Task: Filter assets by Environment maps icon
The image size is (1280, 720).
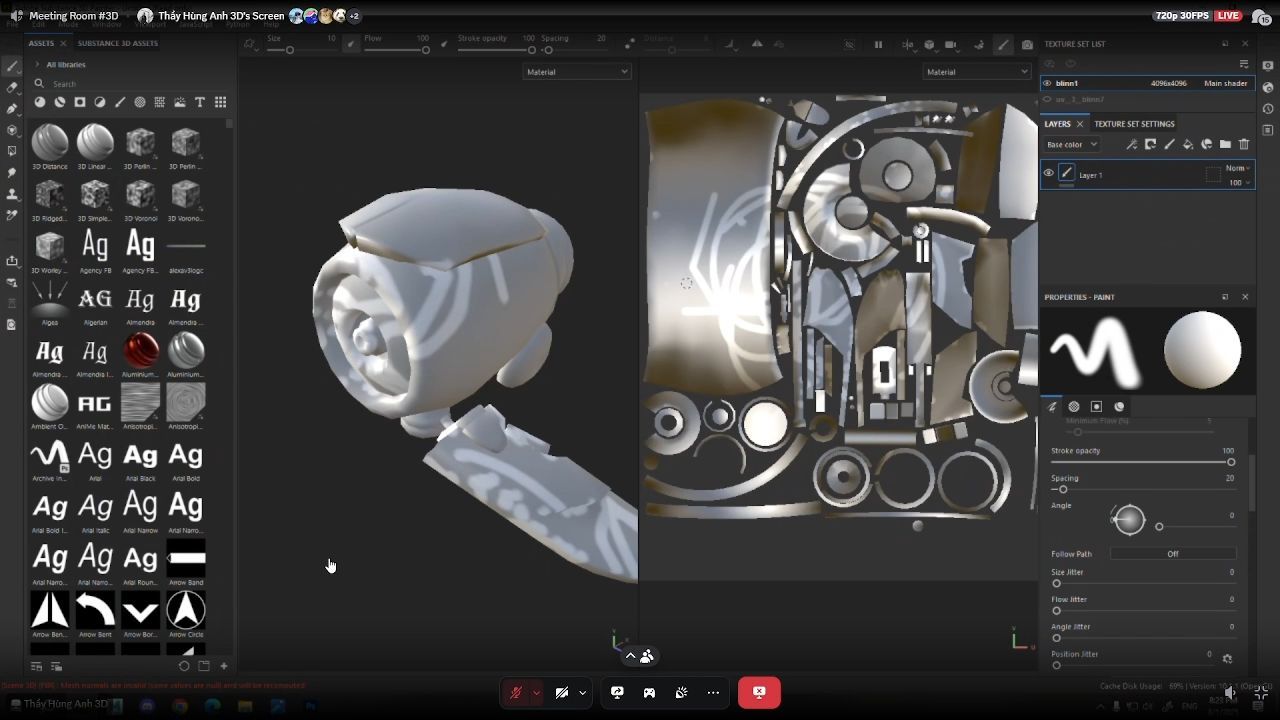Action: coord(180,102)
